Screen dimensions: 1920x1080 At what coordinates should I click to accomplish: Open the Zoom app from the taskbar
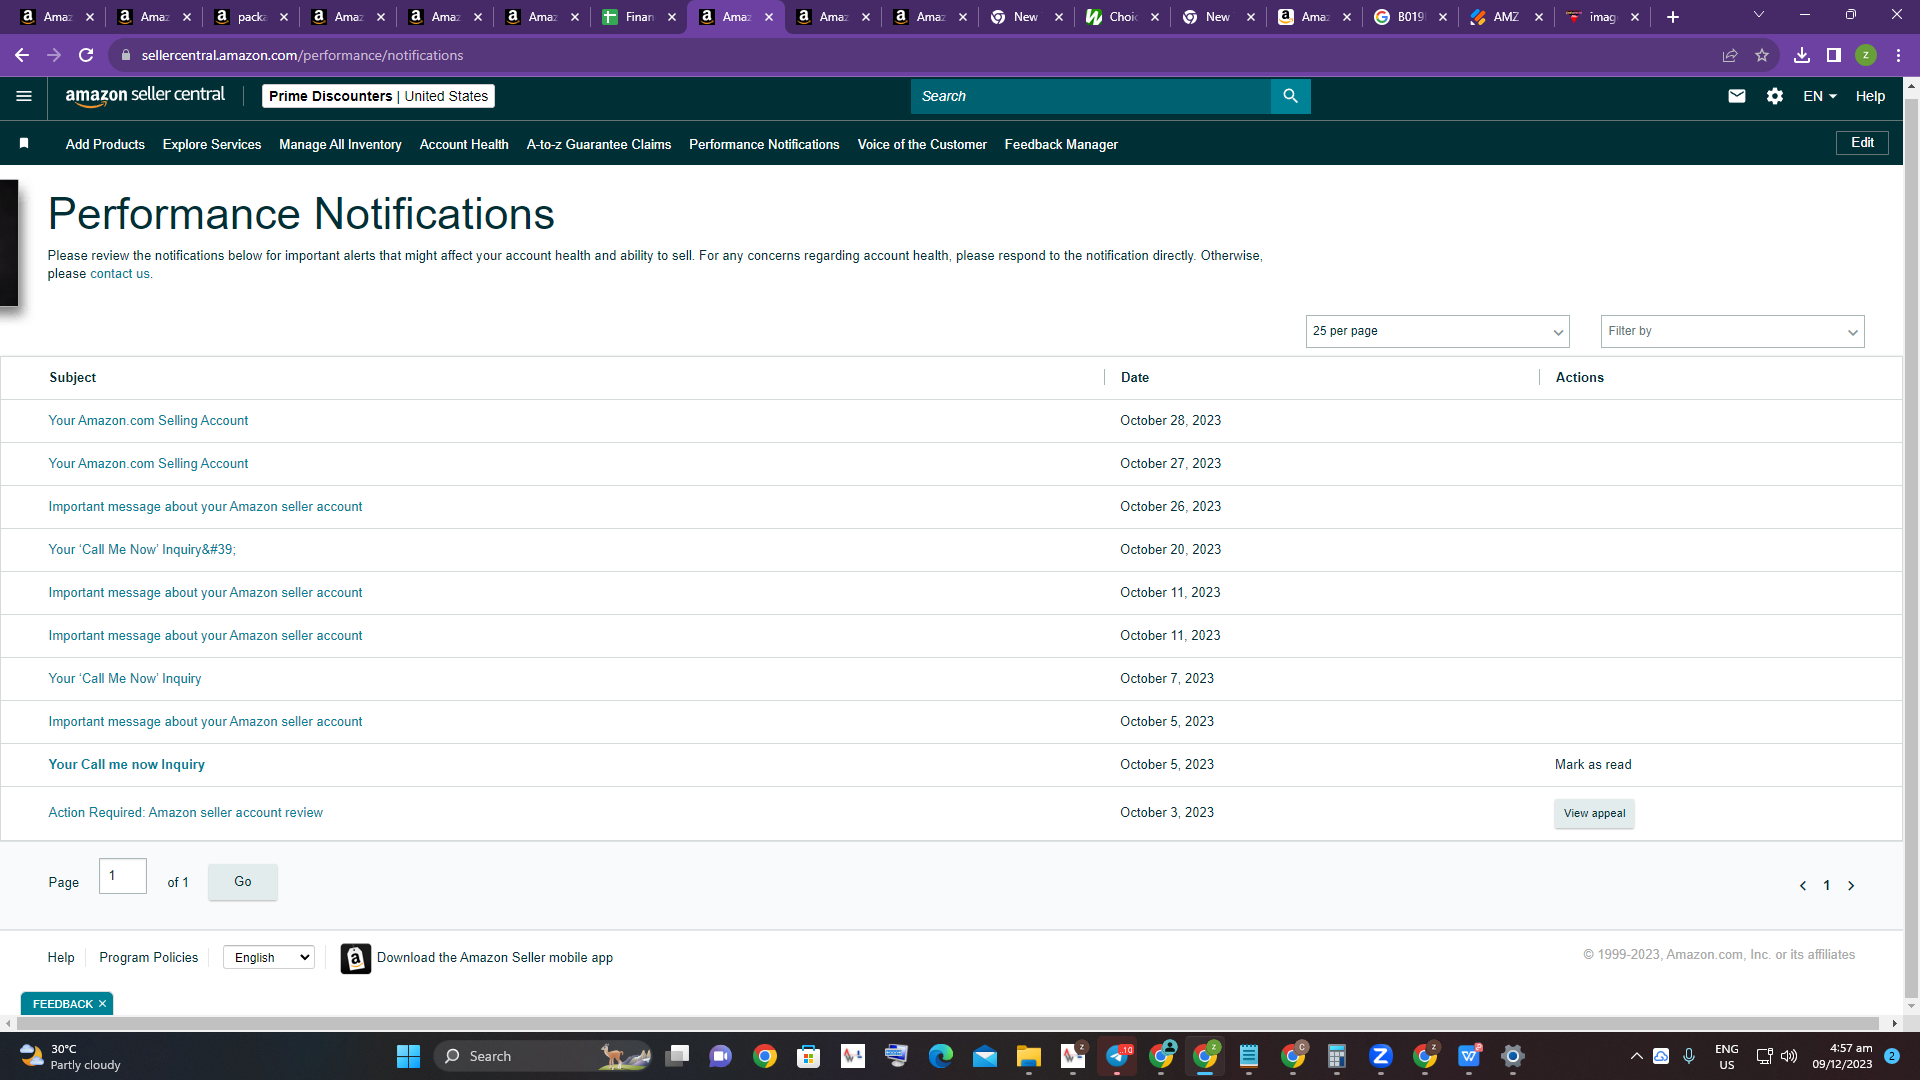pyautogui.click(x=1381, y=1056)
